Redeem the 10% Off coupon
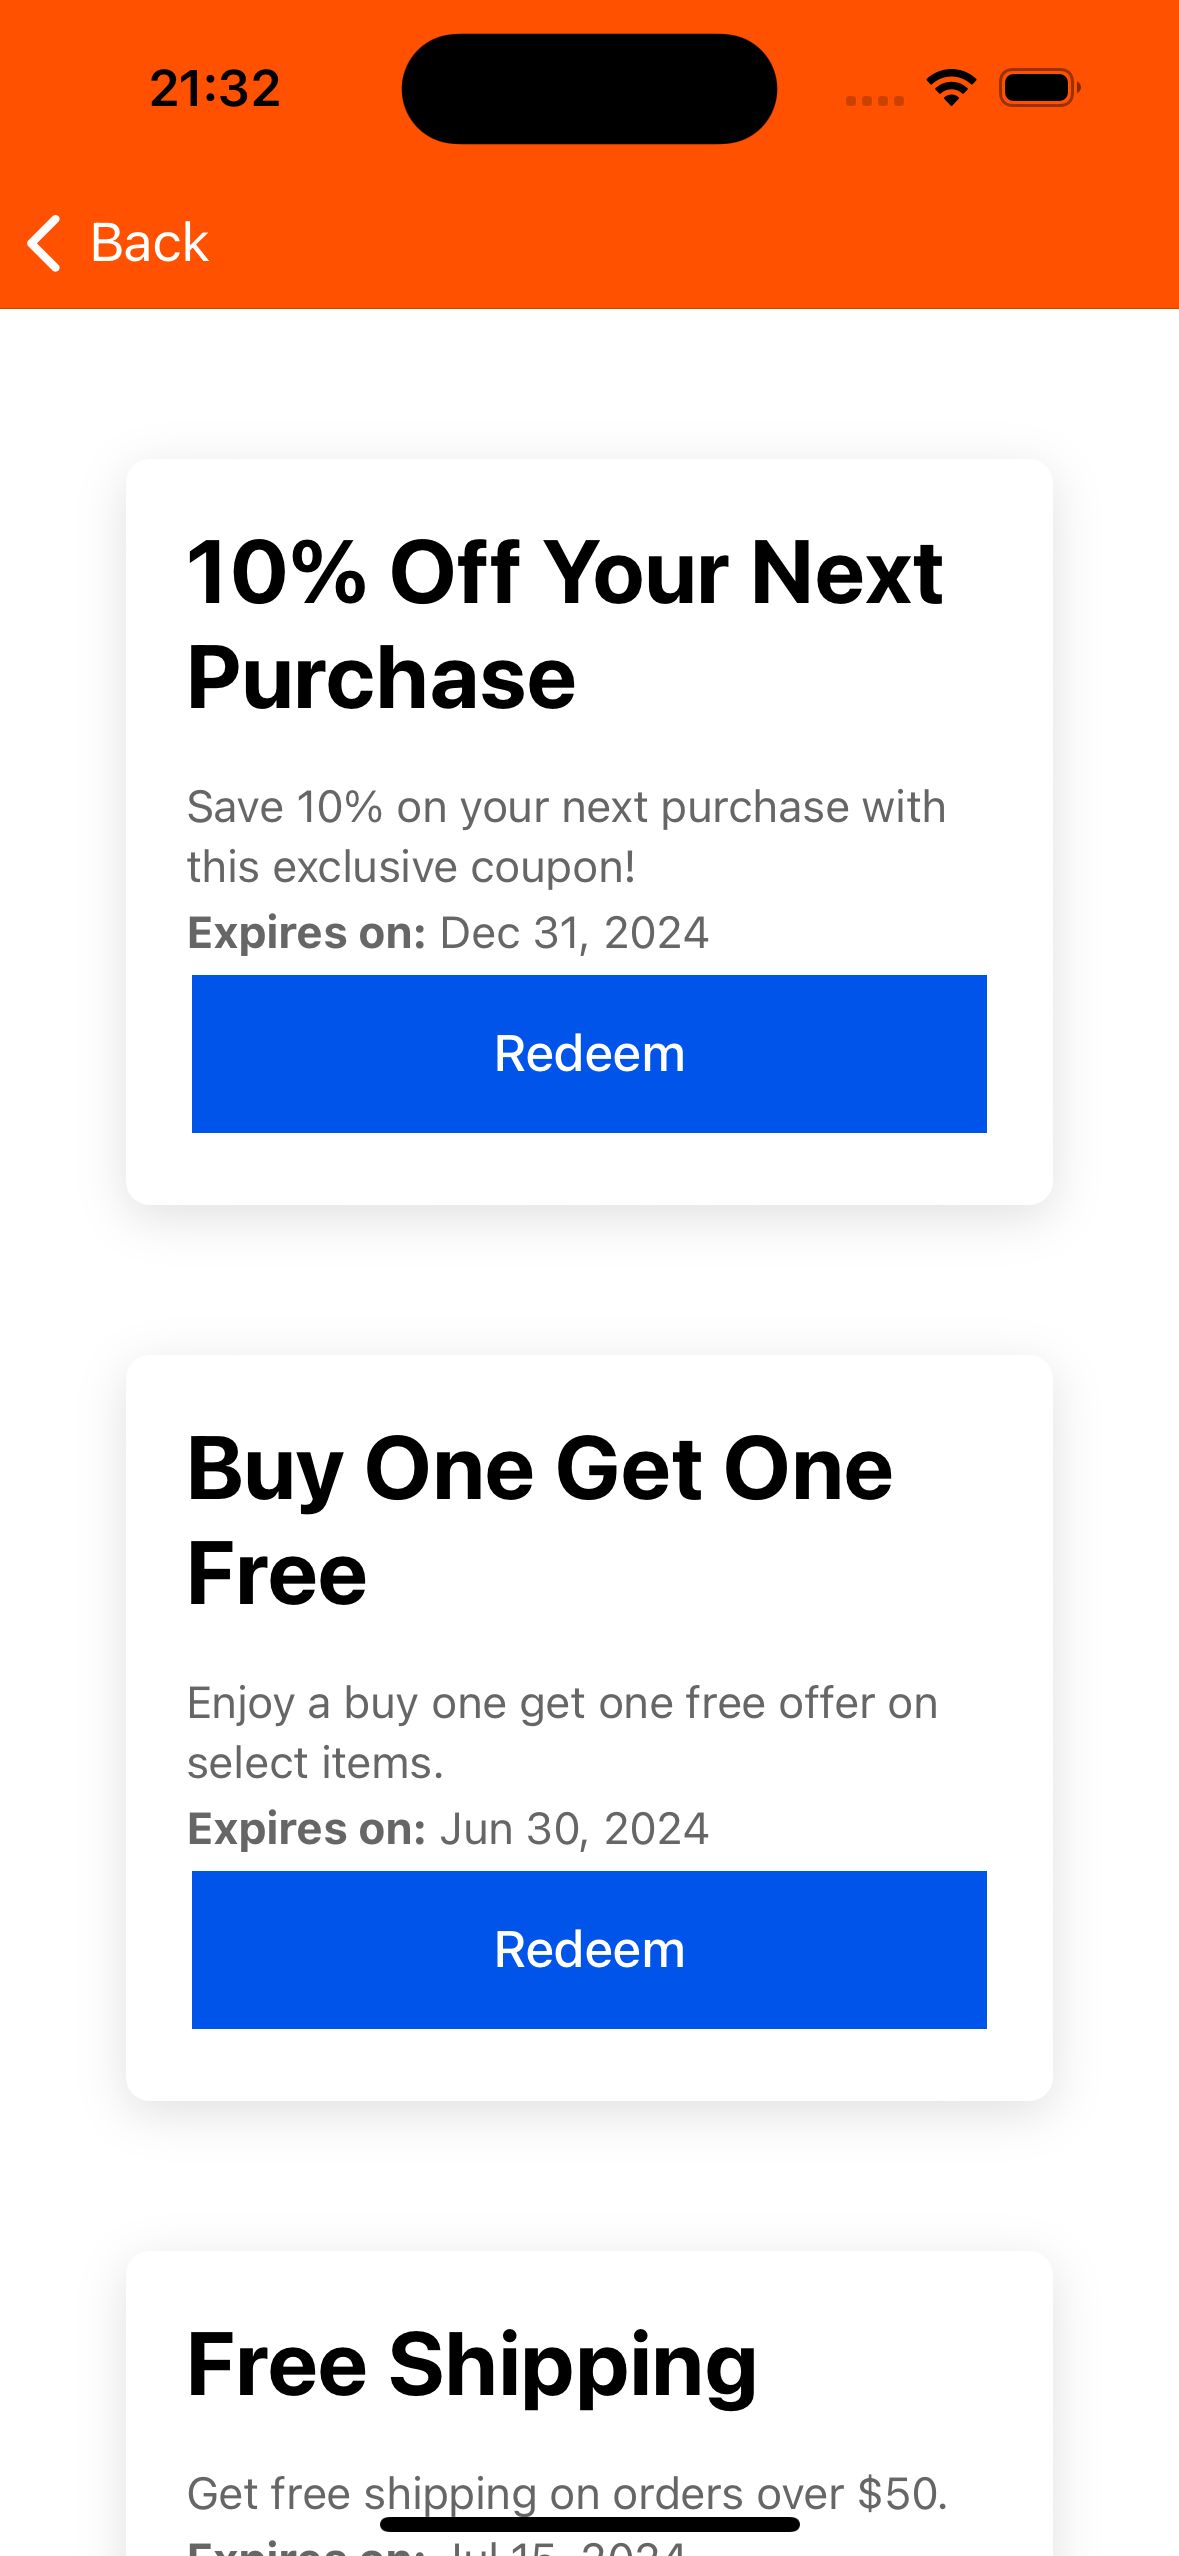Viewport: 1179px width, 2556px height. coord(589,1054)
